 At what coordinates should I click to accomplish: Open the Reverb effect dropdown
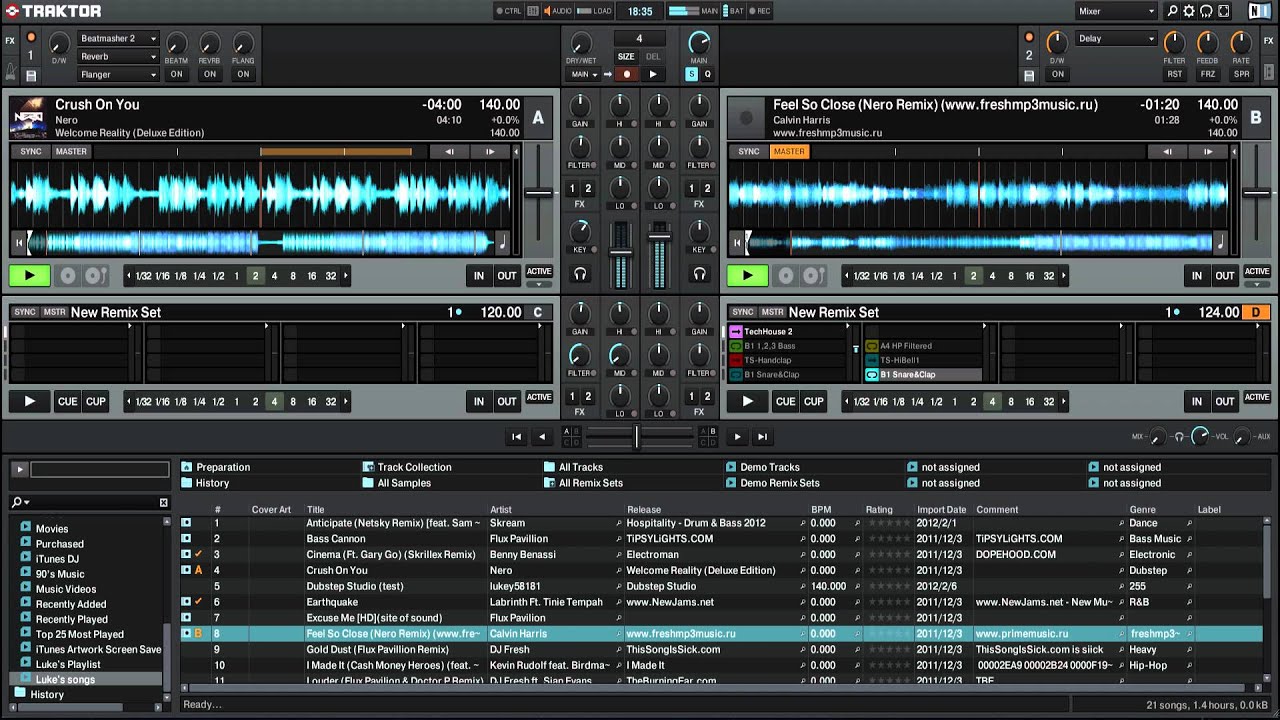(x=118, y=57)
